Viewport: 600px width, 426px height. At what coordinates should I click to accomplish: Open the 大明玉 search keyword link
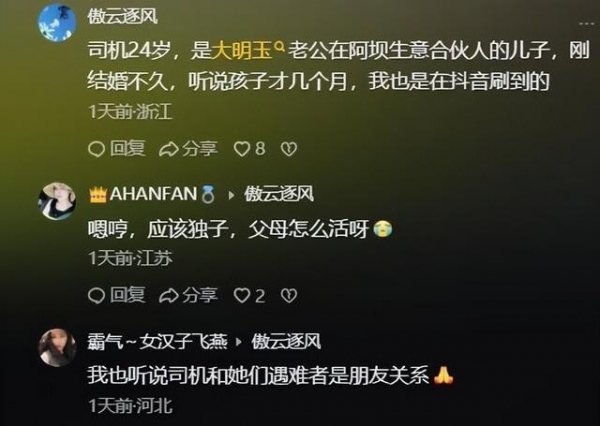point(241,51)
